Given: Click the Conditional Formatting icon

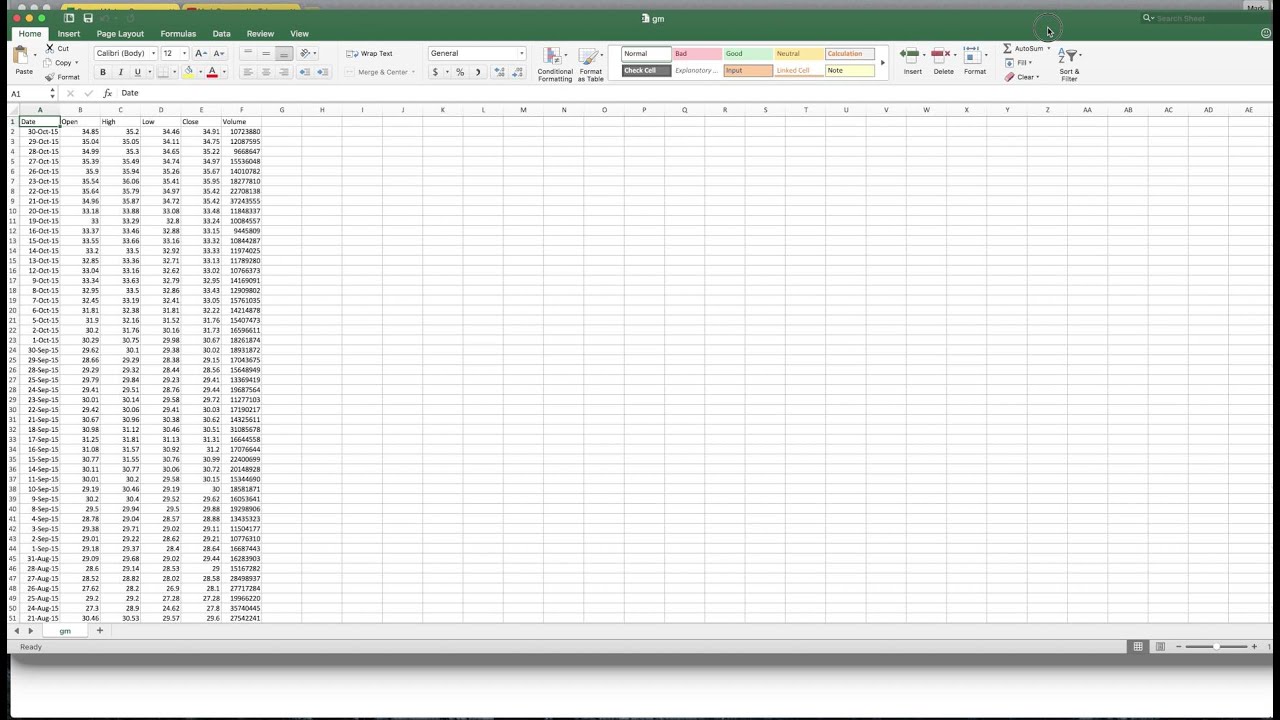Looking at the screenshot, I should coord(552,56).
